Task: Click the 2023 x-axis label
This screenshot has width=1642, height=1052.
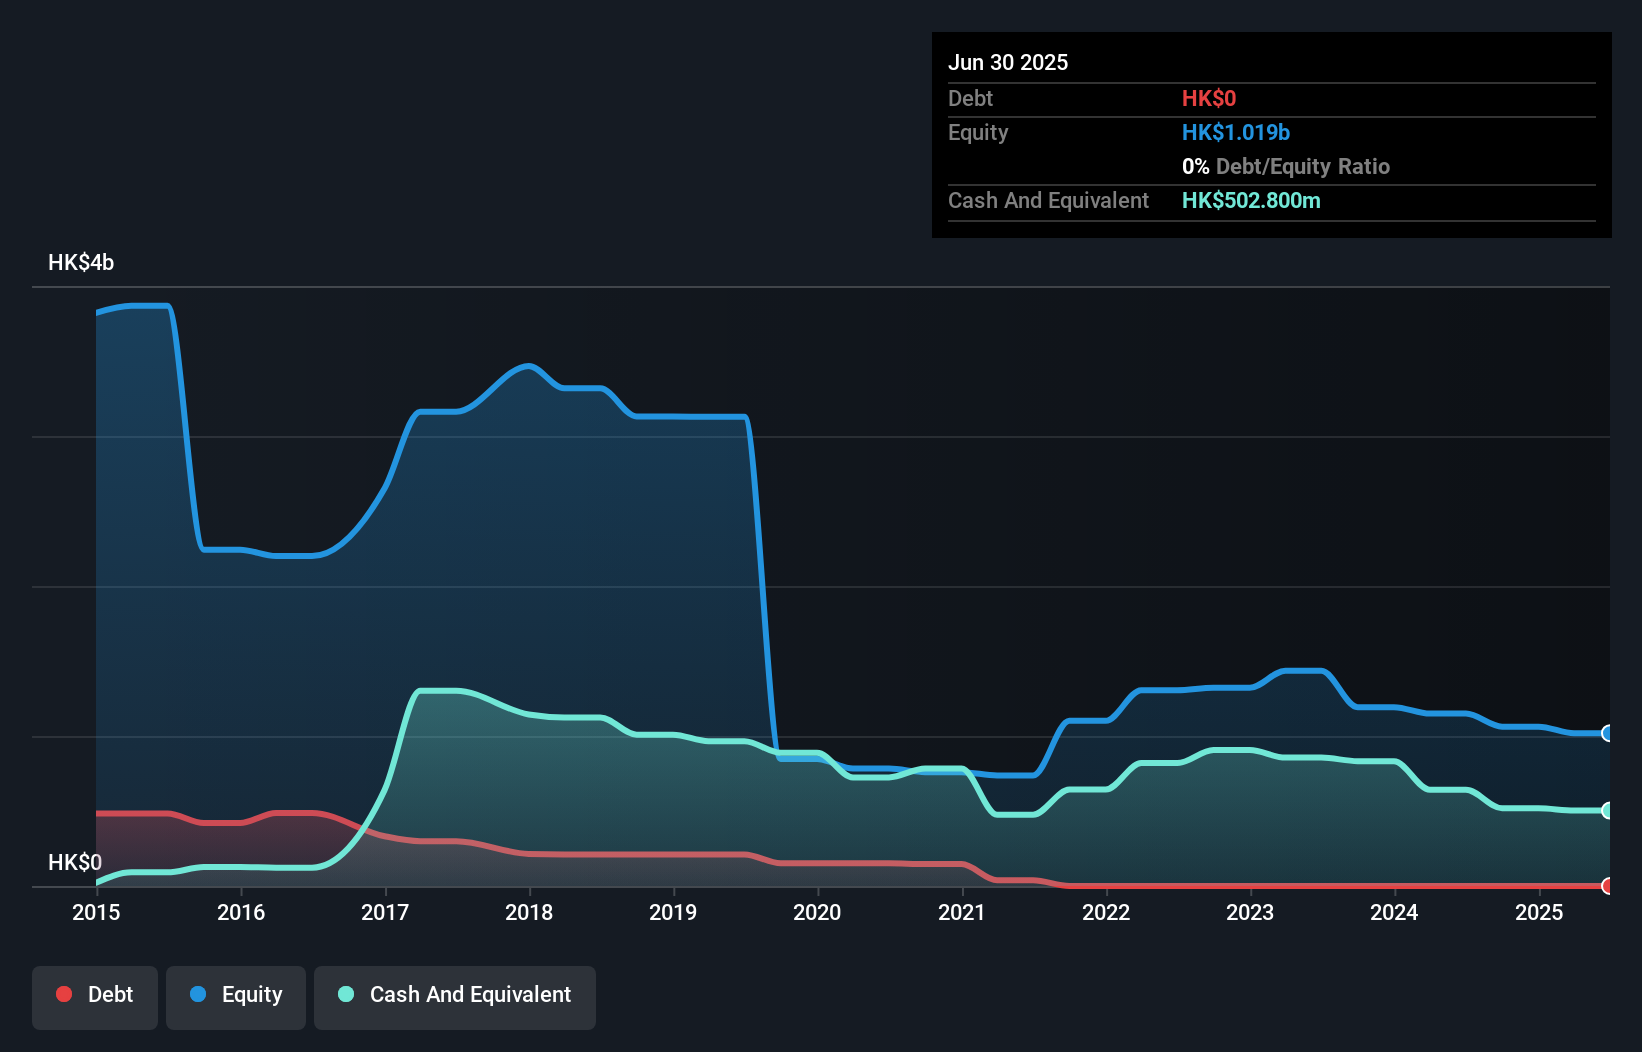Action: pyautogui.click(x=1250, y=912)
